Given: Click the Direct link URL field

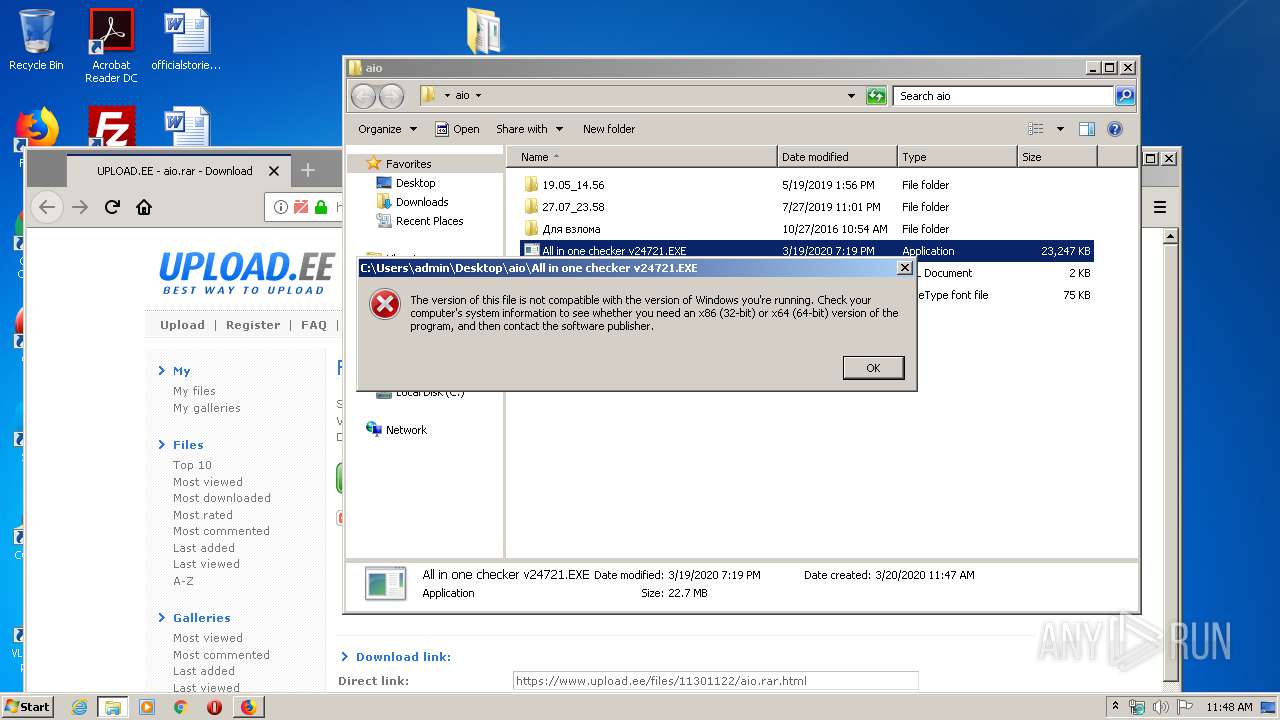Looking at the screenshot, I should click(x=715, y=681).
